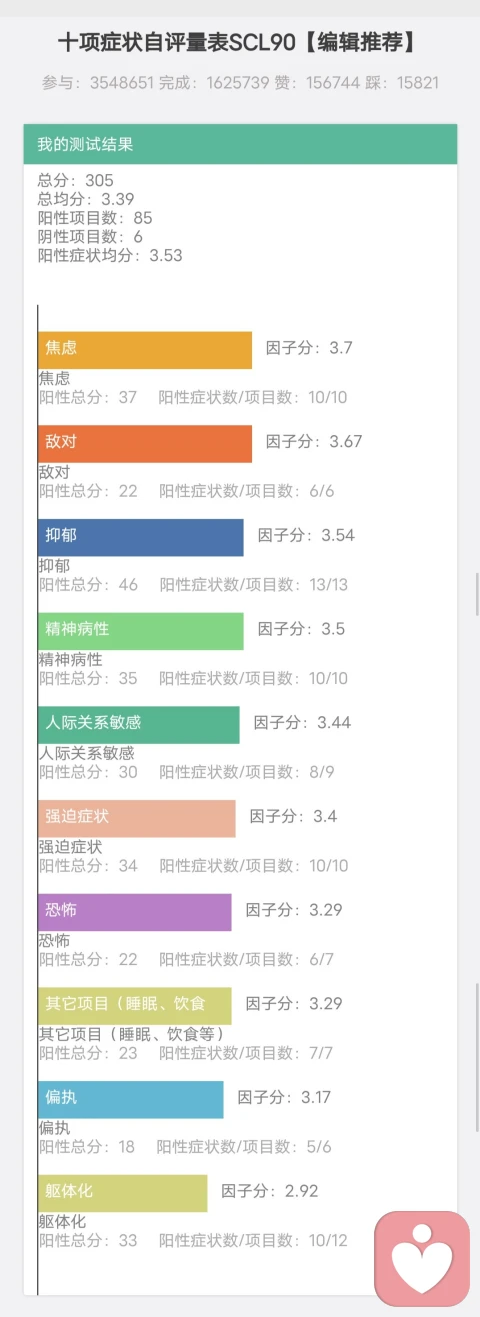The width and height of the screenshot is (480, 1317).
Task: Click the 总分：305 line
Action: [x=76, y=180]
